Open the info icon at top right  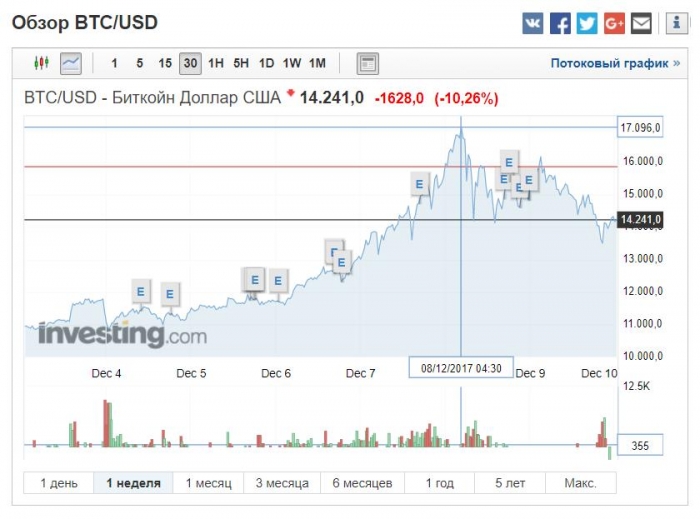click(676, 23)
